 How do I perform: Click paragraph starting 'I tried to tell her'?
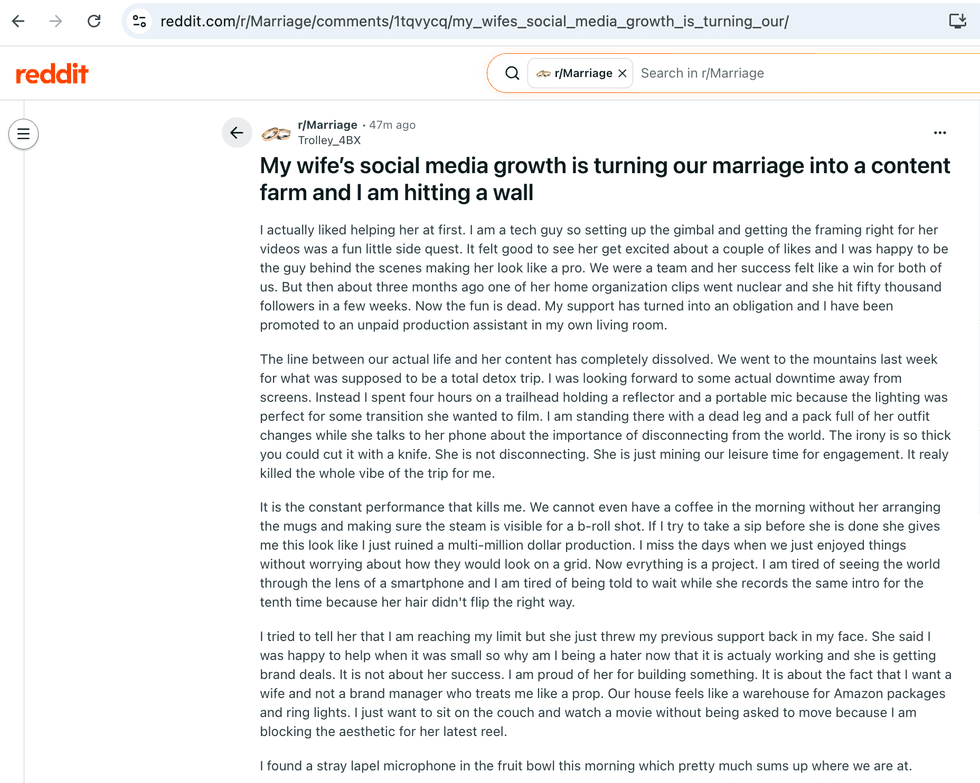[606, 684]
